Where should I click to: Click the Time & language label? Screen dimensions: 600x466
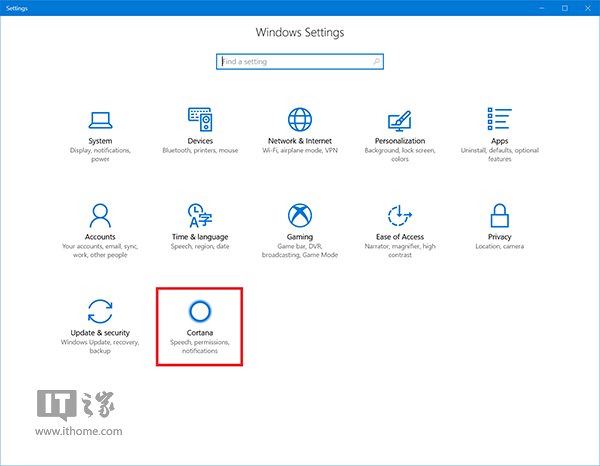tap(200, 237)
